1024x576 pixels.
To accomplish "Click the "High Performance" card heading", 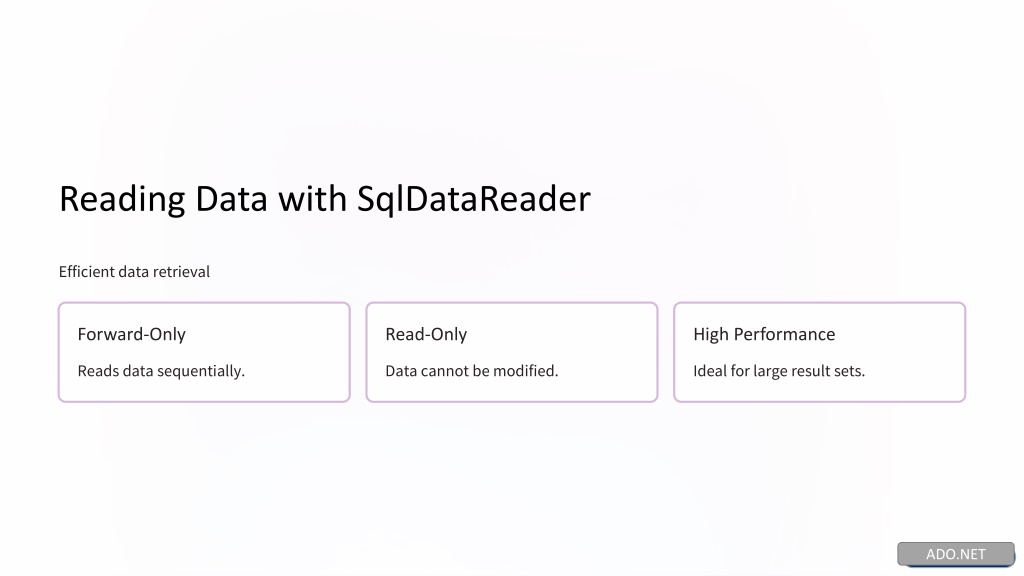I will coord(763,334).
